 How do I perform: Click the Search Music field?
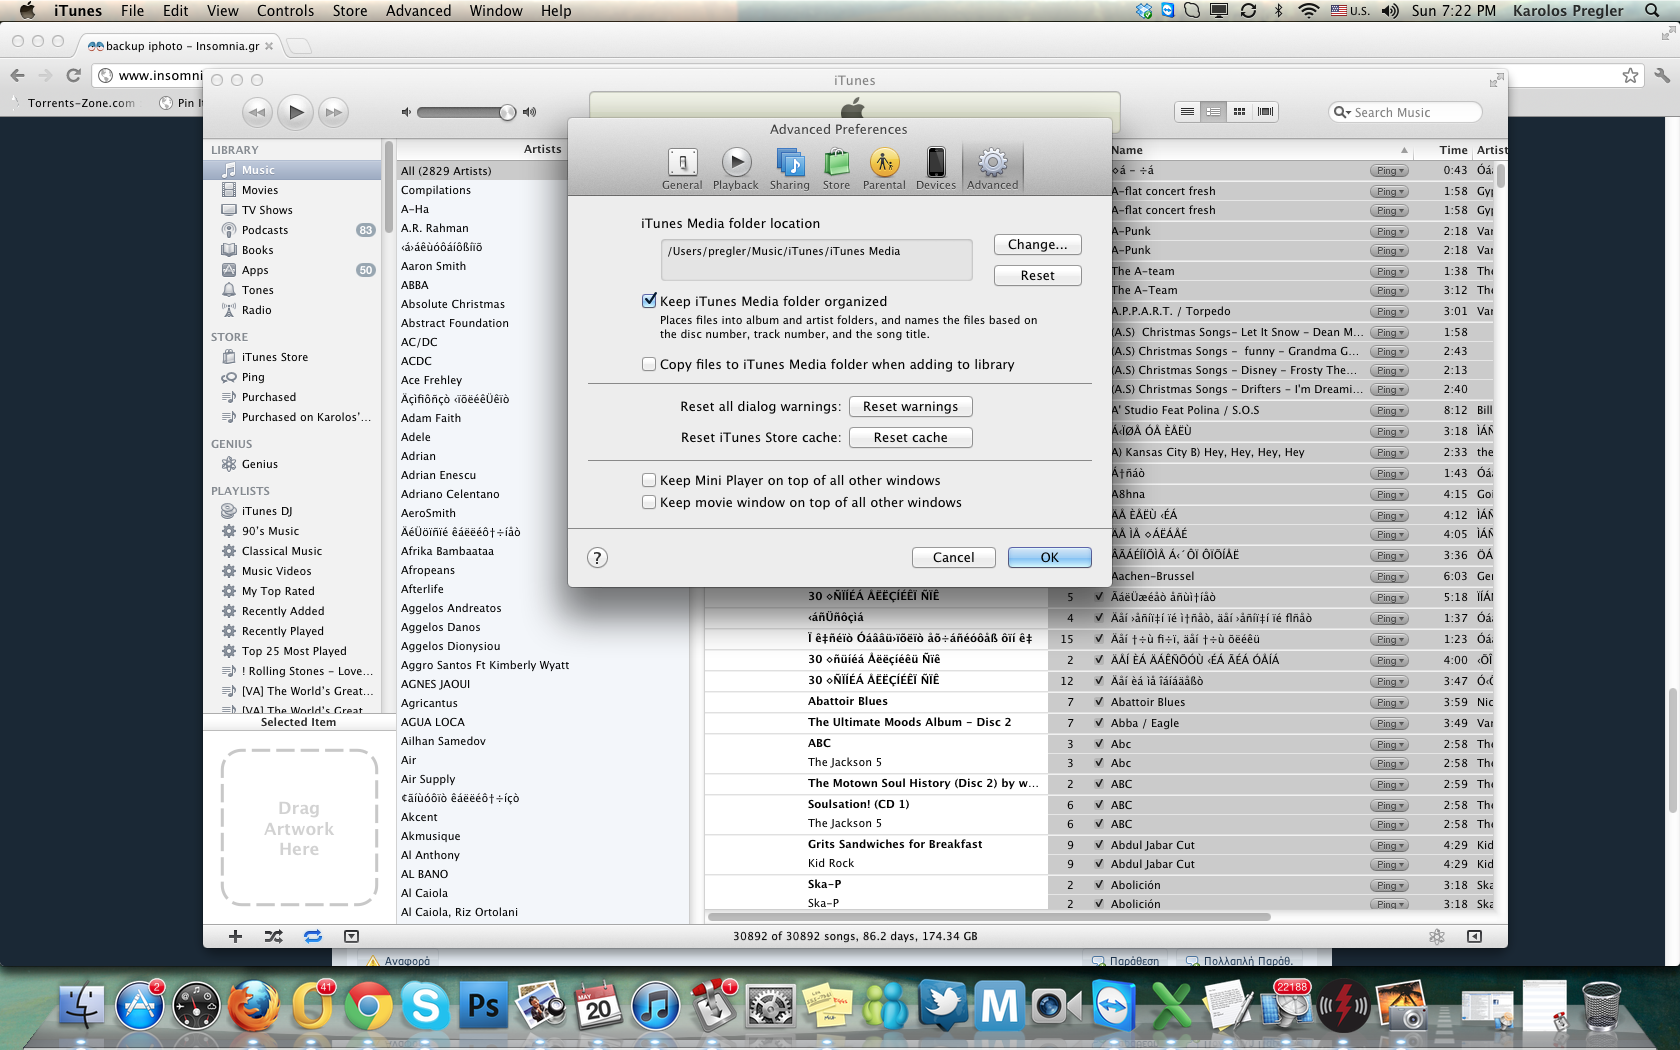coord(1405,112)
